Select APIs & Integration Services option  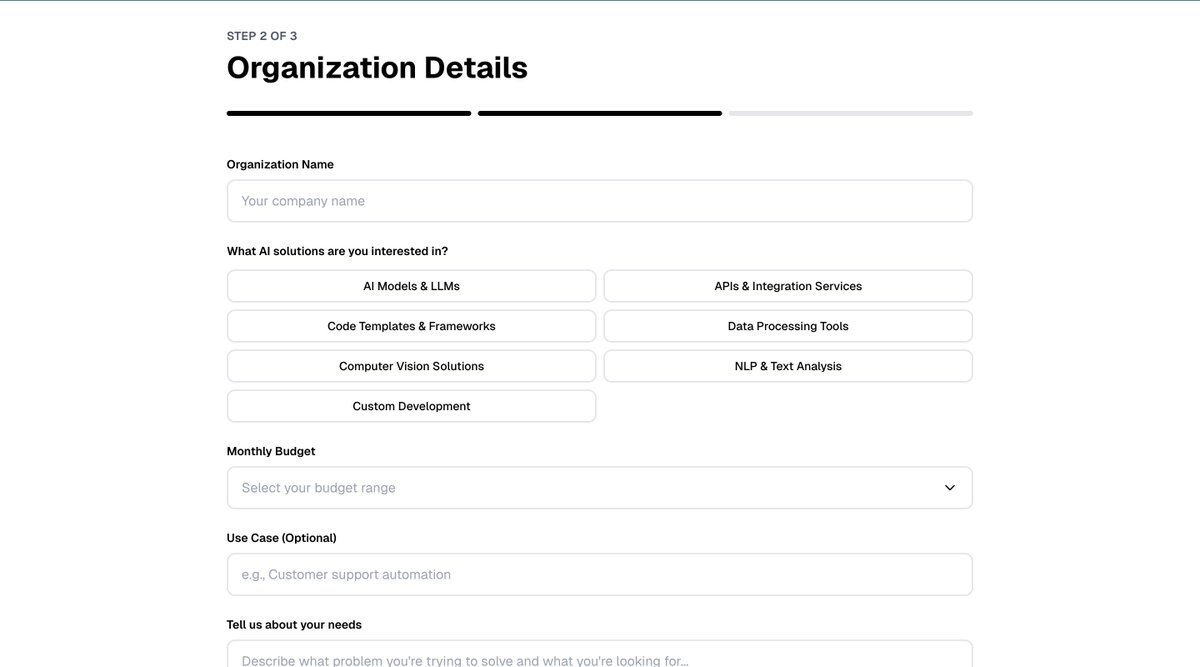pyautogui.click(x=788, y=286)
